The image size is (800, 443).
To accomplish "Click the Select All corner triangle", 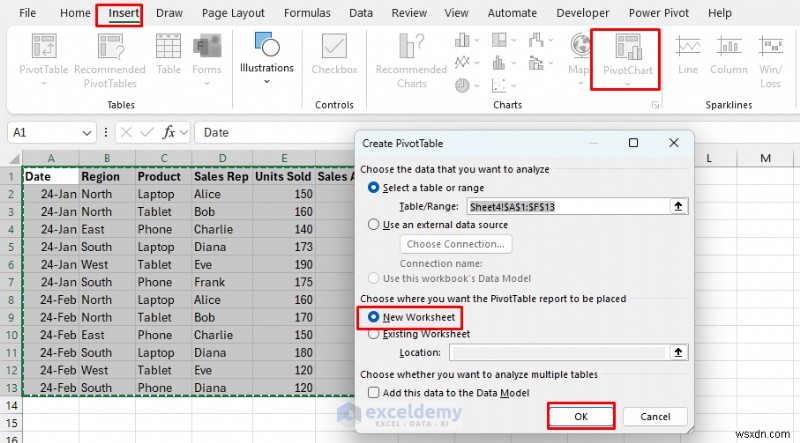I will pos(14,158).
